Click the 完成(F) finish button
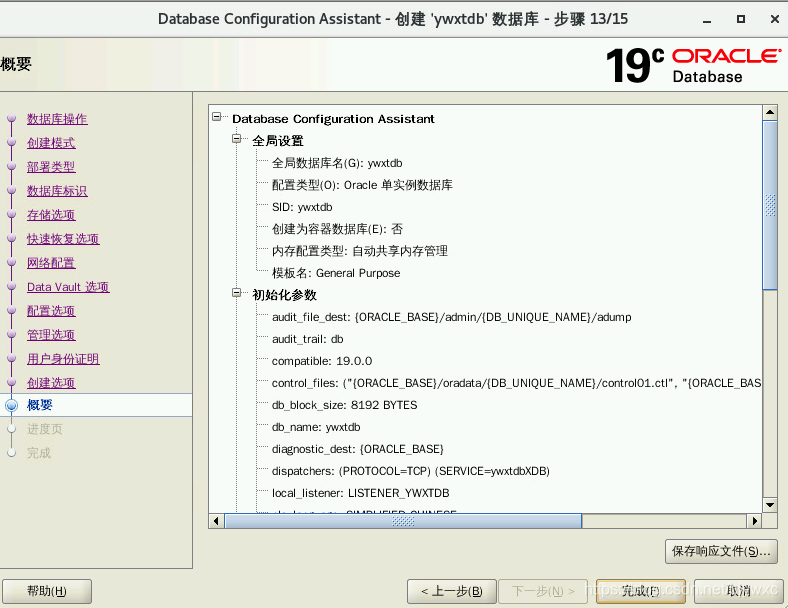The image size is (788, 608). tap(641, 591)
